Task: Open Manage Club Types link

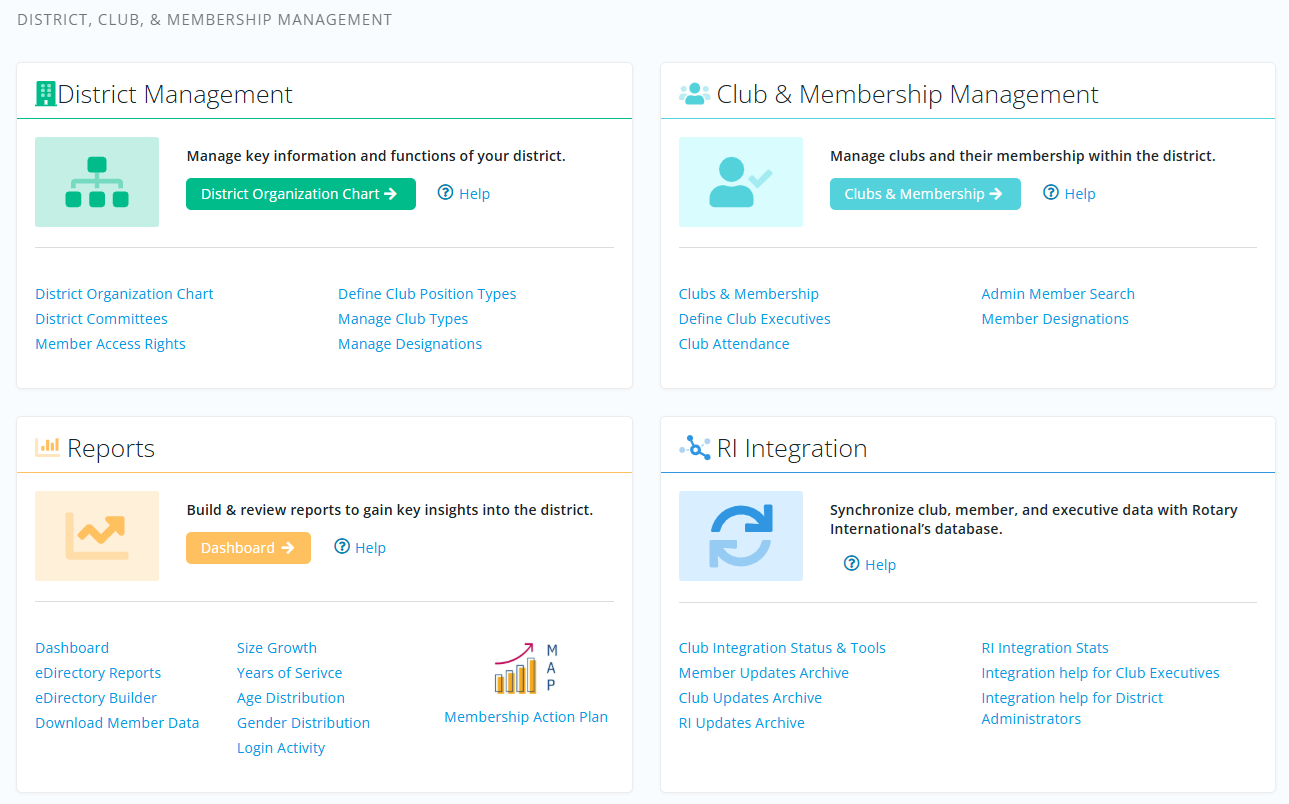Action: (403, 319)
